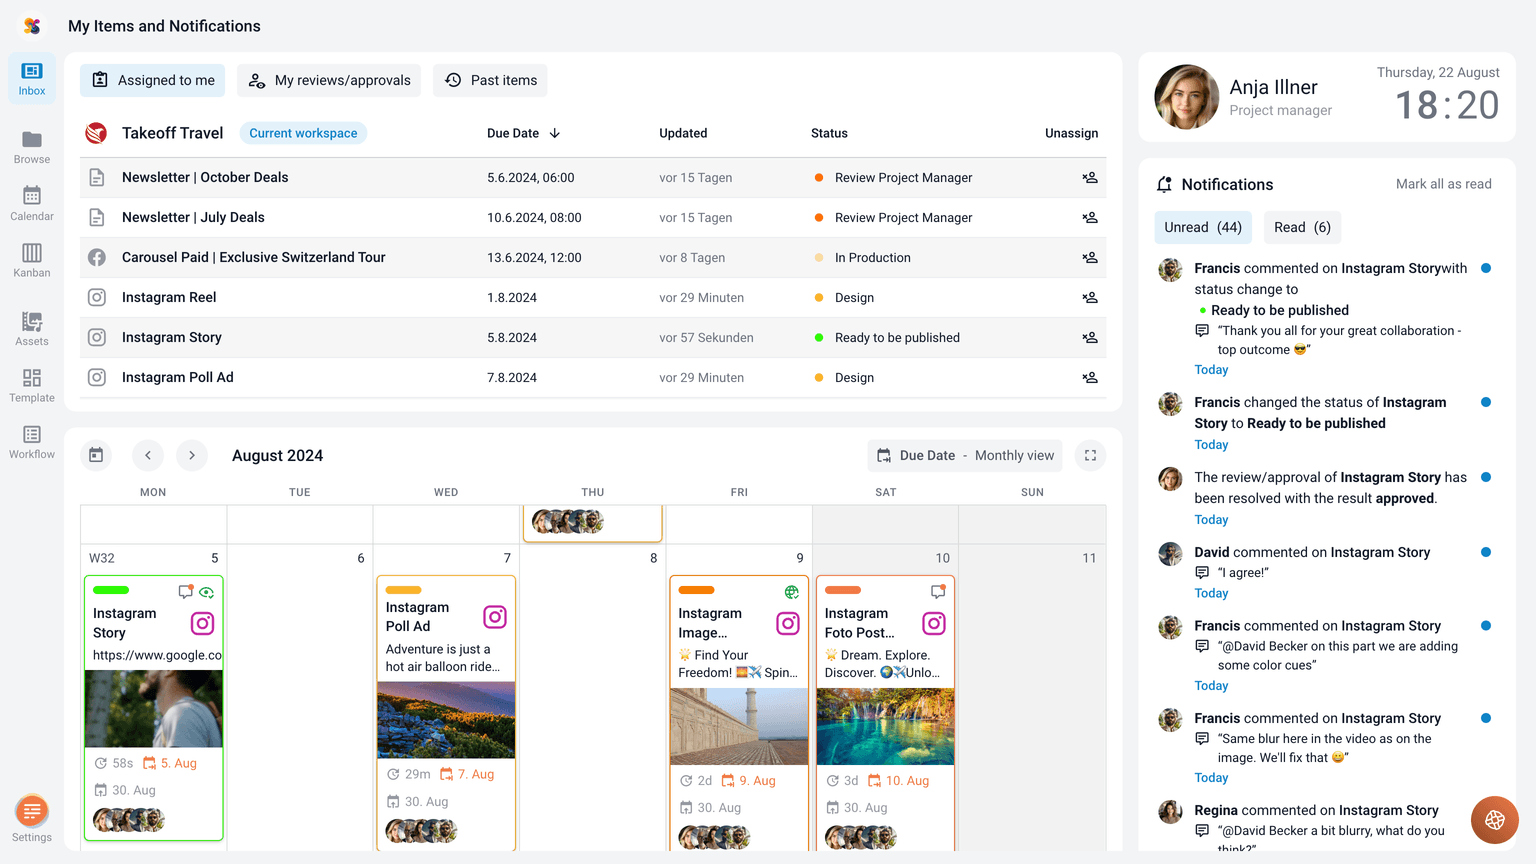Switch to Assigned to me tab
This screenshot has width=1536, height=864.
tap(153, 80)
